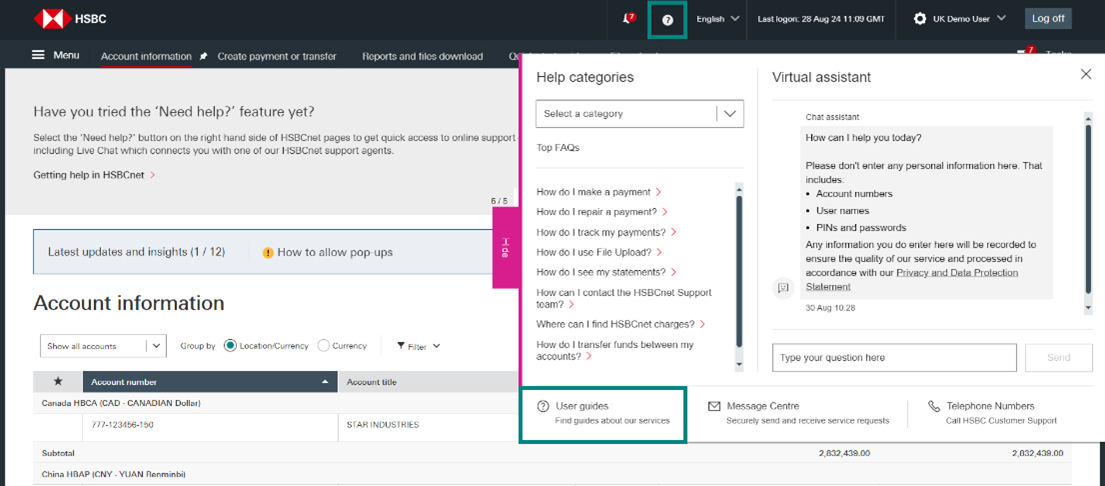Image resolution: width=1105 pixels, height=486 pixels.
Task: Open the Reports and files download tab
Action: [422, 57]
